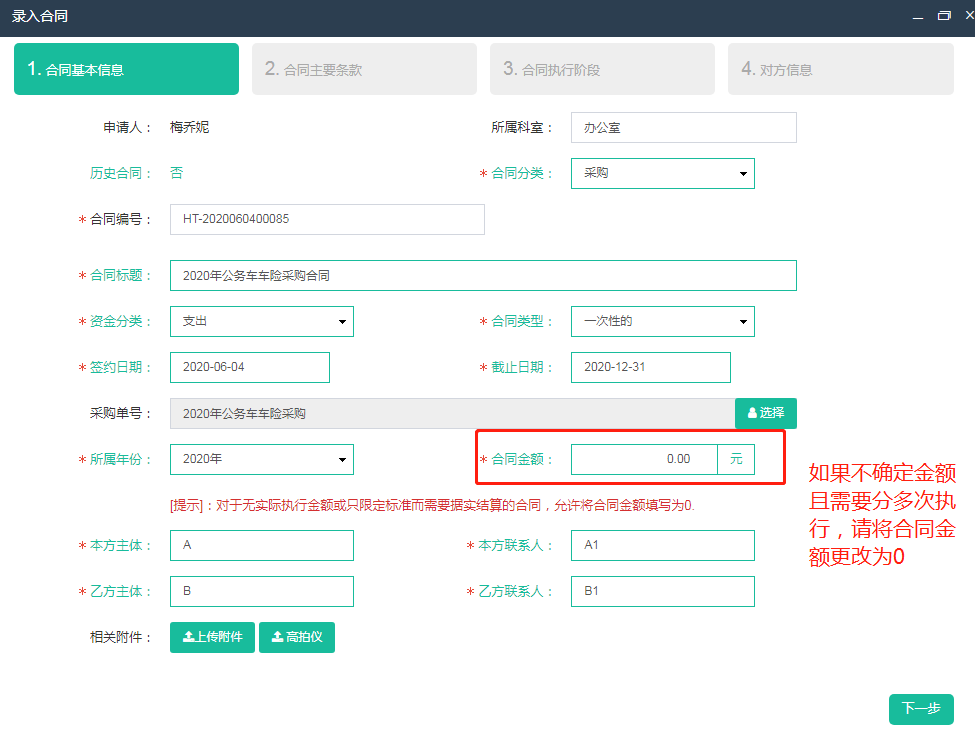Click the applicant name 梅乔妮
Image resolution: width=975 pixels, height=744 pixels.
(190, 127)
